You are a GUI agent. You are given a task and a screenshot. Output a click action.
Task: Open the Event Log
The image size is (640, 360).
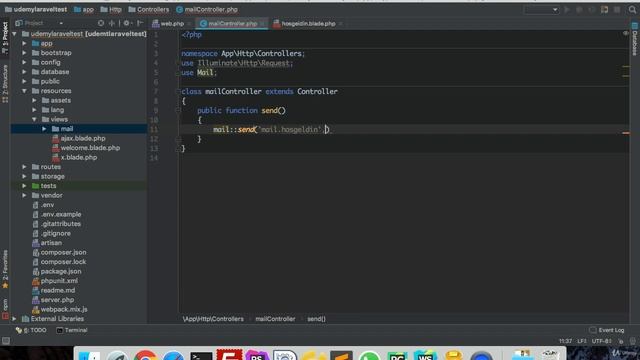coord(607,330)
